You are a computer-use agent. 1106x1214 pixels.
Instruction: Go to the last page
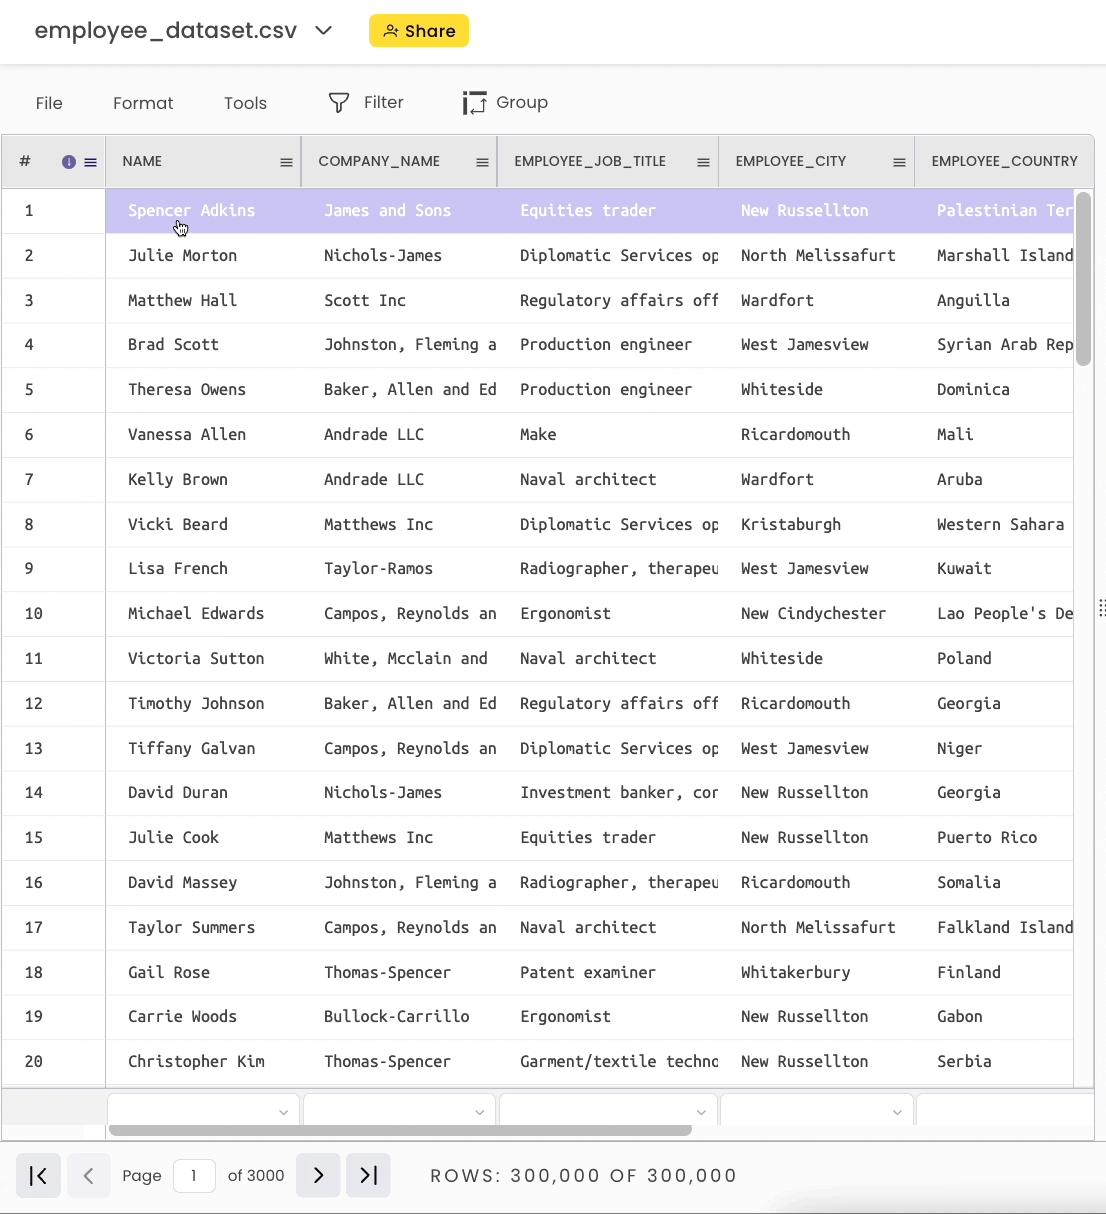pyautogui.click(x=368, y=1175)
